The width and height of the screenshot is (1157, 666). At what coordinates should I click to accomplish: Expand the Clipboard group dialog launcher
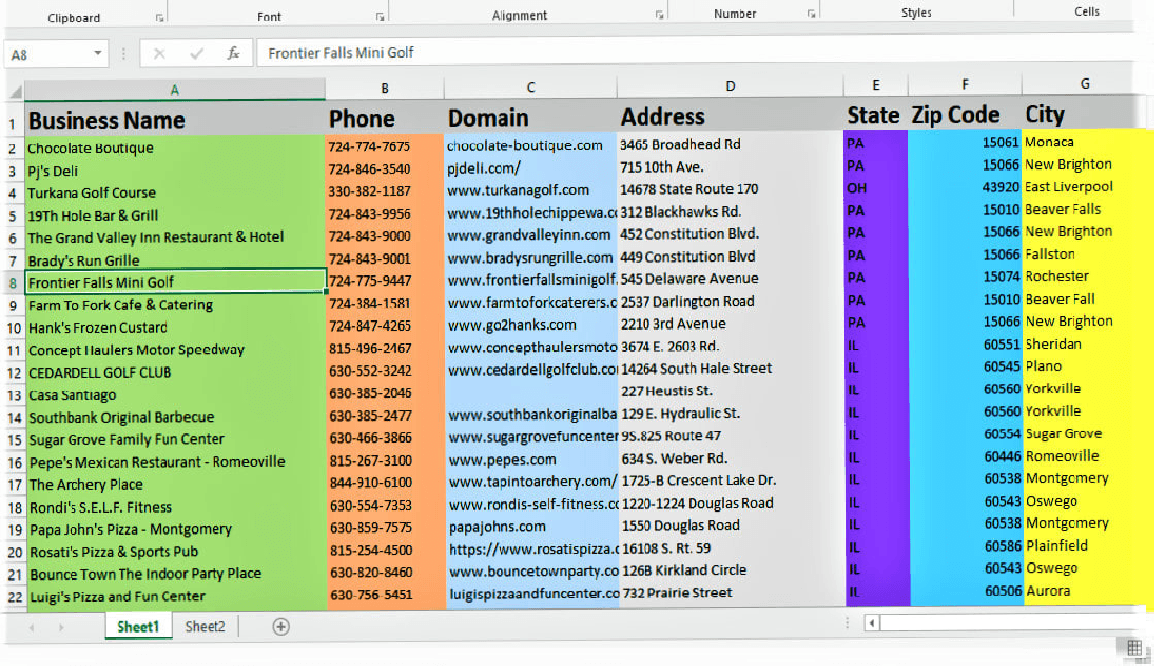(x=159, y=17)
